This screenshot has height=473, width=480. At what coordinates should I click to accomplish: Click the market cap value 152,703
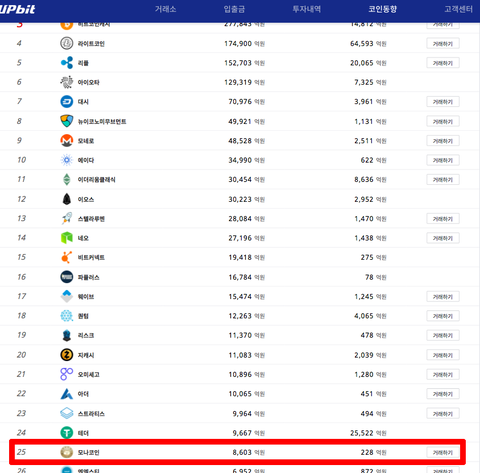point(238,63)
